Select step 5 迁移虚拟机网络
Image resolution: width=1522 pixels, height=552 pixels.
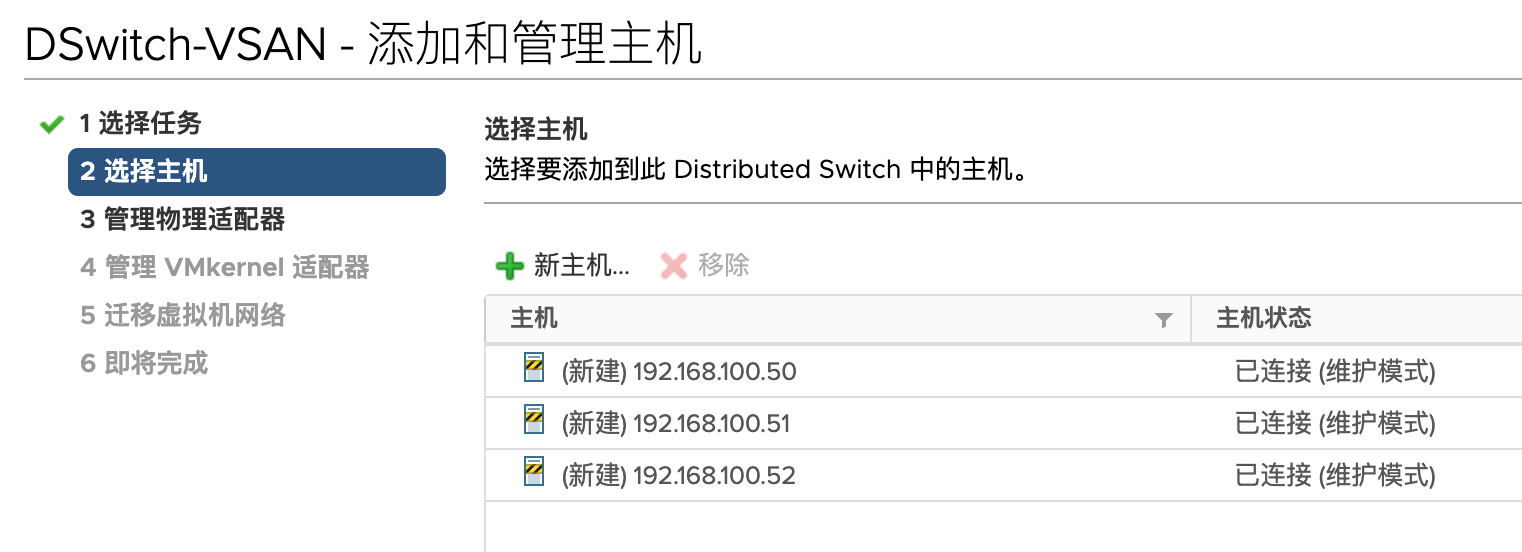[x=183, y=315]
